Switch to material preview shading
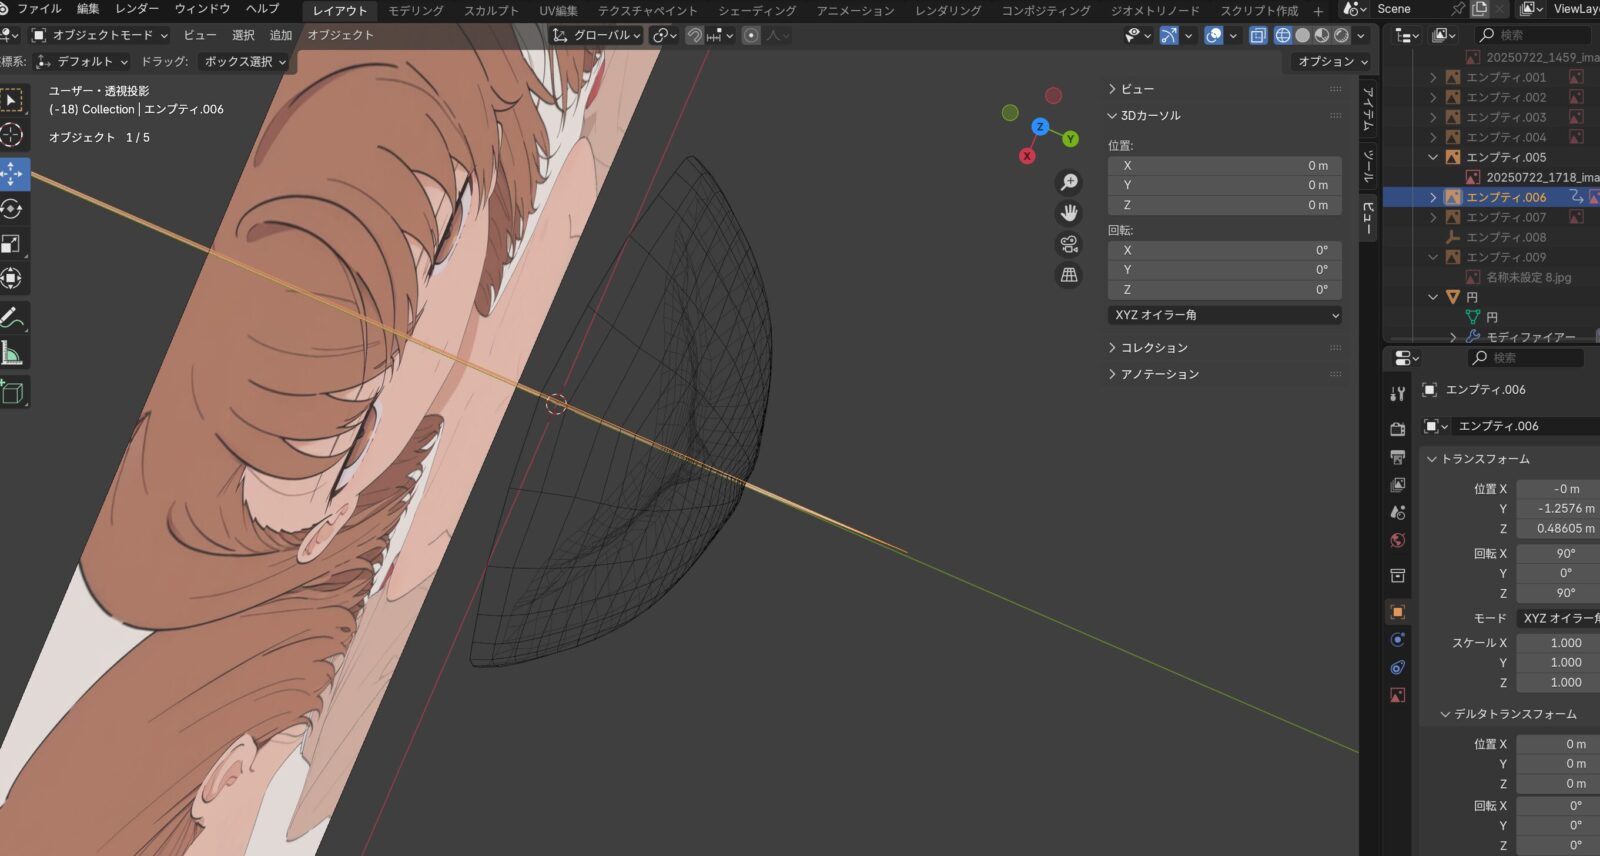 click(x=1322, y=35)
